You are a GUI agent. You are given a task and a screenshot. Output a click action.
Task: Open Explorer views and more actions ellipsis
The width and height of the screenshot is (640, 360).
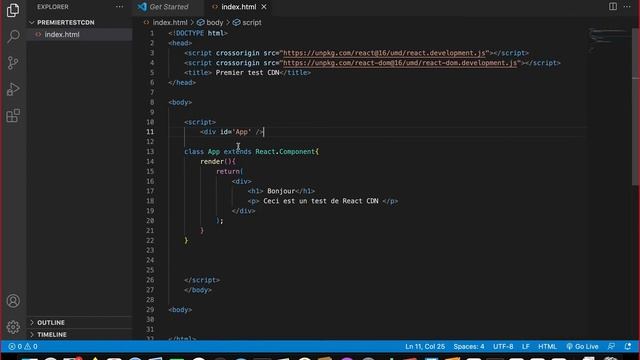pos(119,7)
